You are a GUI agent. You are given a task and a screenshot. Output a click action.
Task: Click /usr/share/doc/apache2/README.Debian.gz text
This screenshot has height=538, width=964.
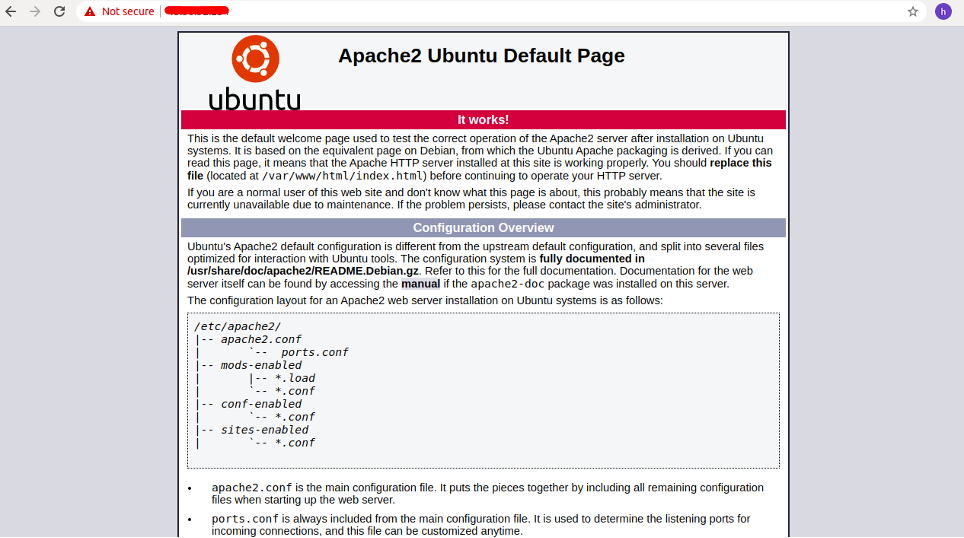(303, 271)
